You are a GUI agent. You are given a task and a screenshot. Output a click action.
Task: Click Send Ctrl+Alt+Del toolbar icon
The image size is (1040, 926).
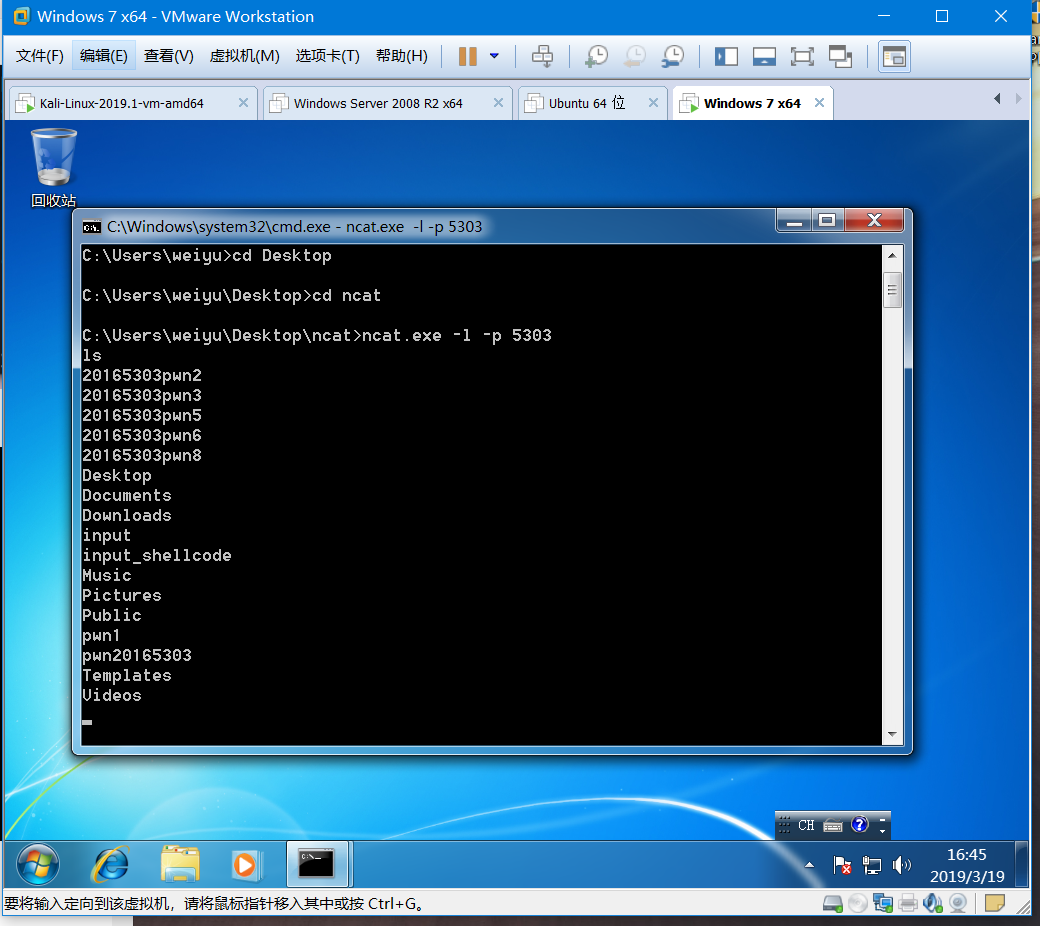click(x=543, y=56)
